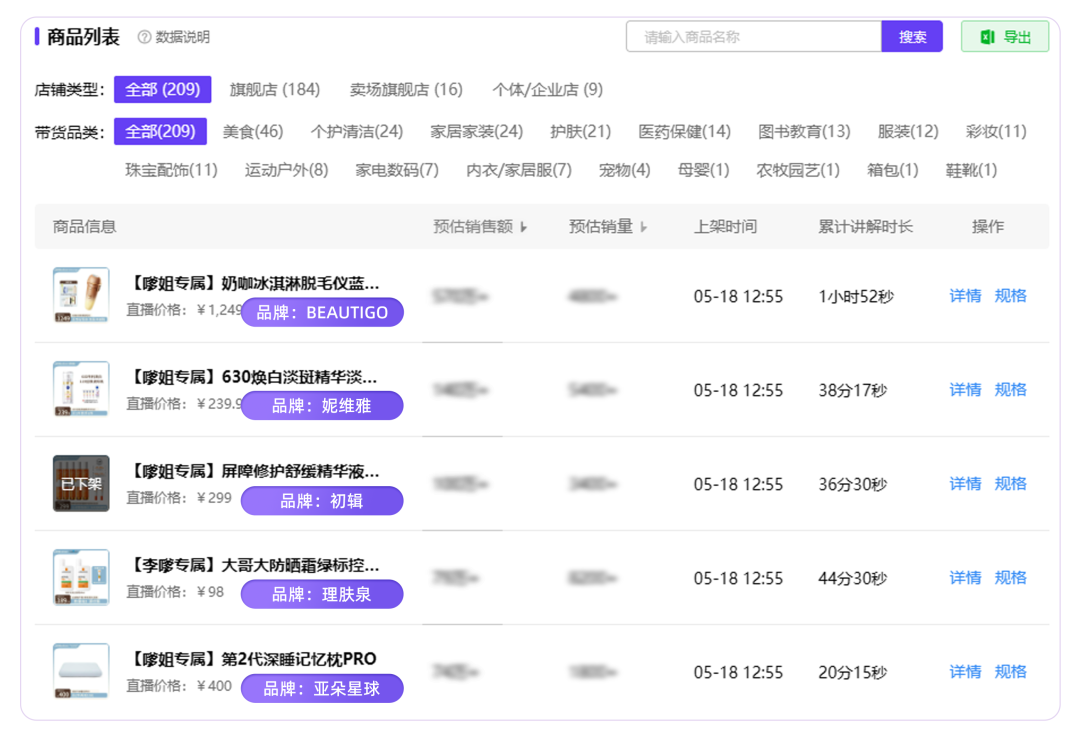1080x745 pixels.
Task: Open the 亚朵星球 pillow thumbnail
Action: coord(81,671)
